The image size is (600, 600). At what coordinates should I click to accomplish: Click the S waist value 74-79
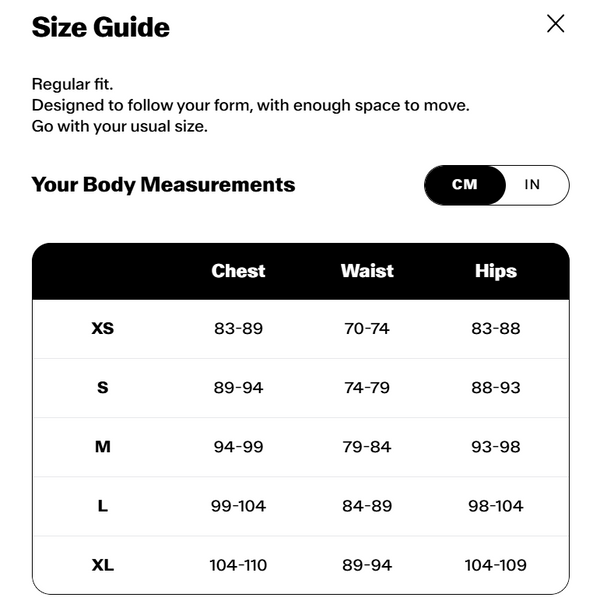(367, 387)
